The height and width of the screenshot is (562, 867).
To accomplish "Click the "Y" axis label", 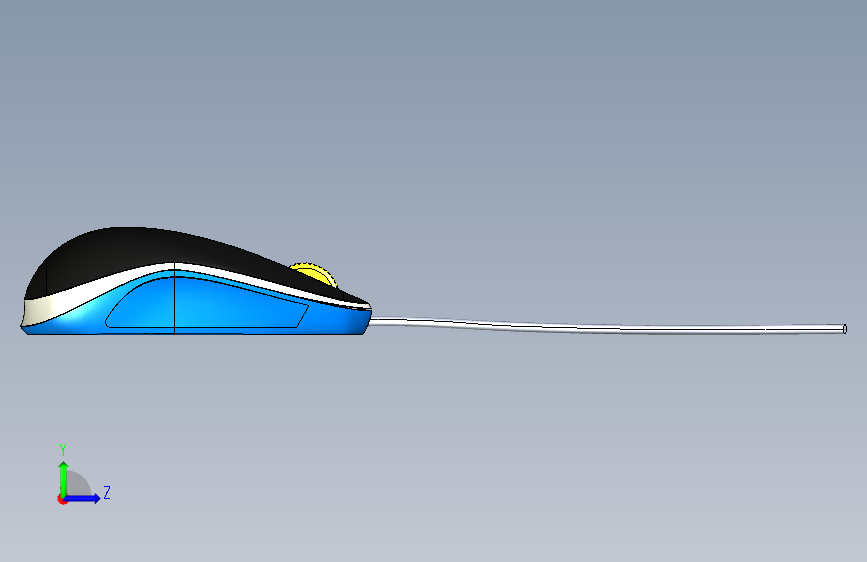I will [x=63, y=450].
